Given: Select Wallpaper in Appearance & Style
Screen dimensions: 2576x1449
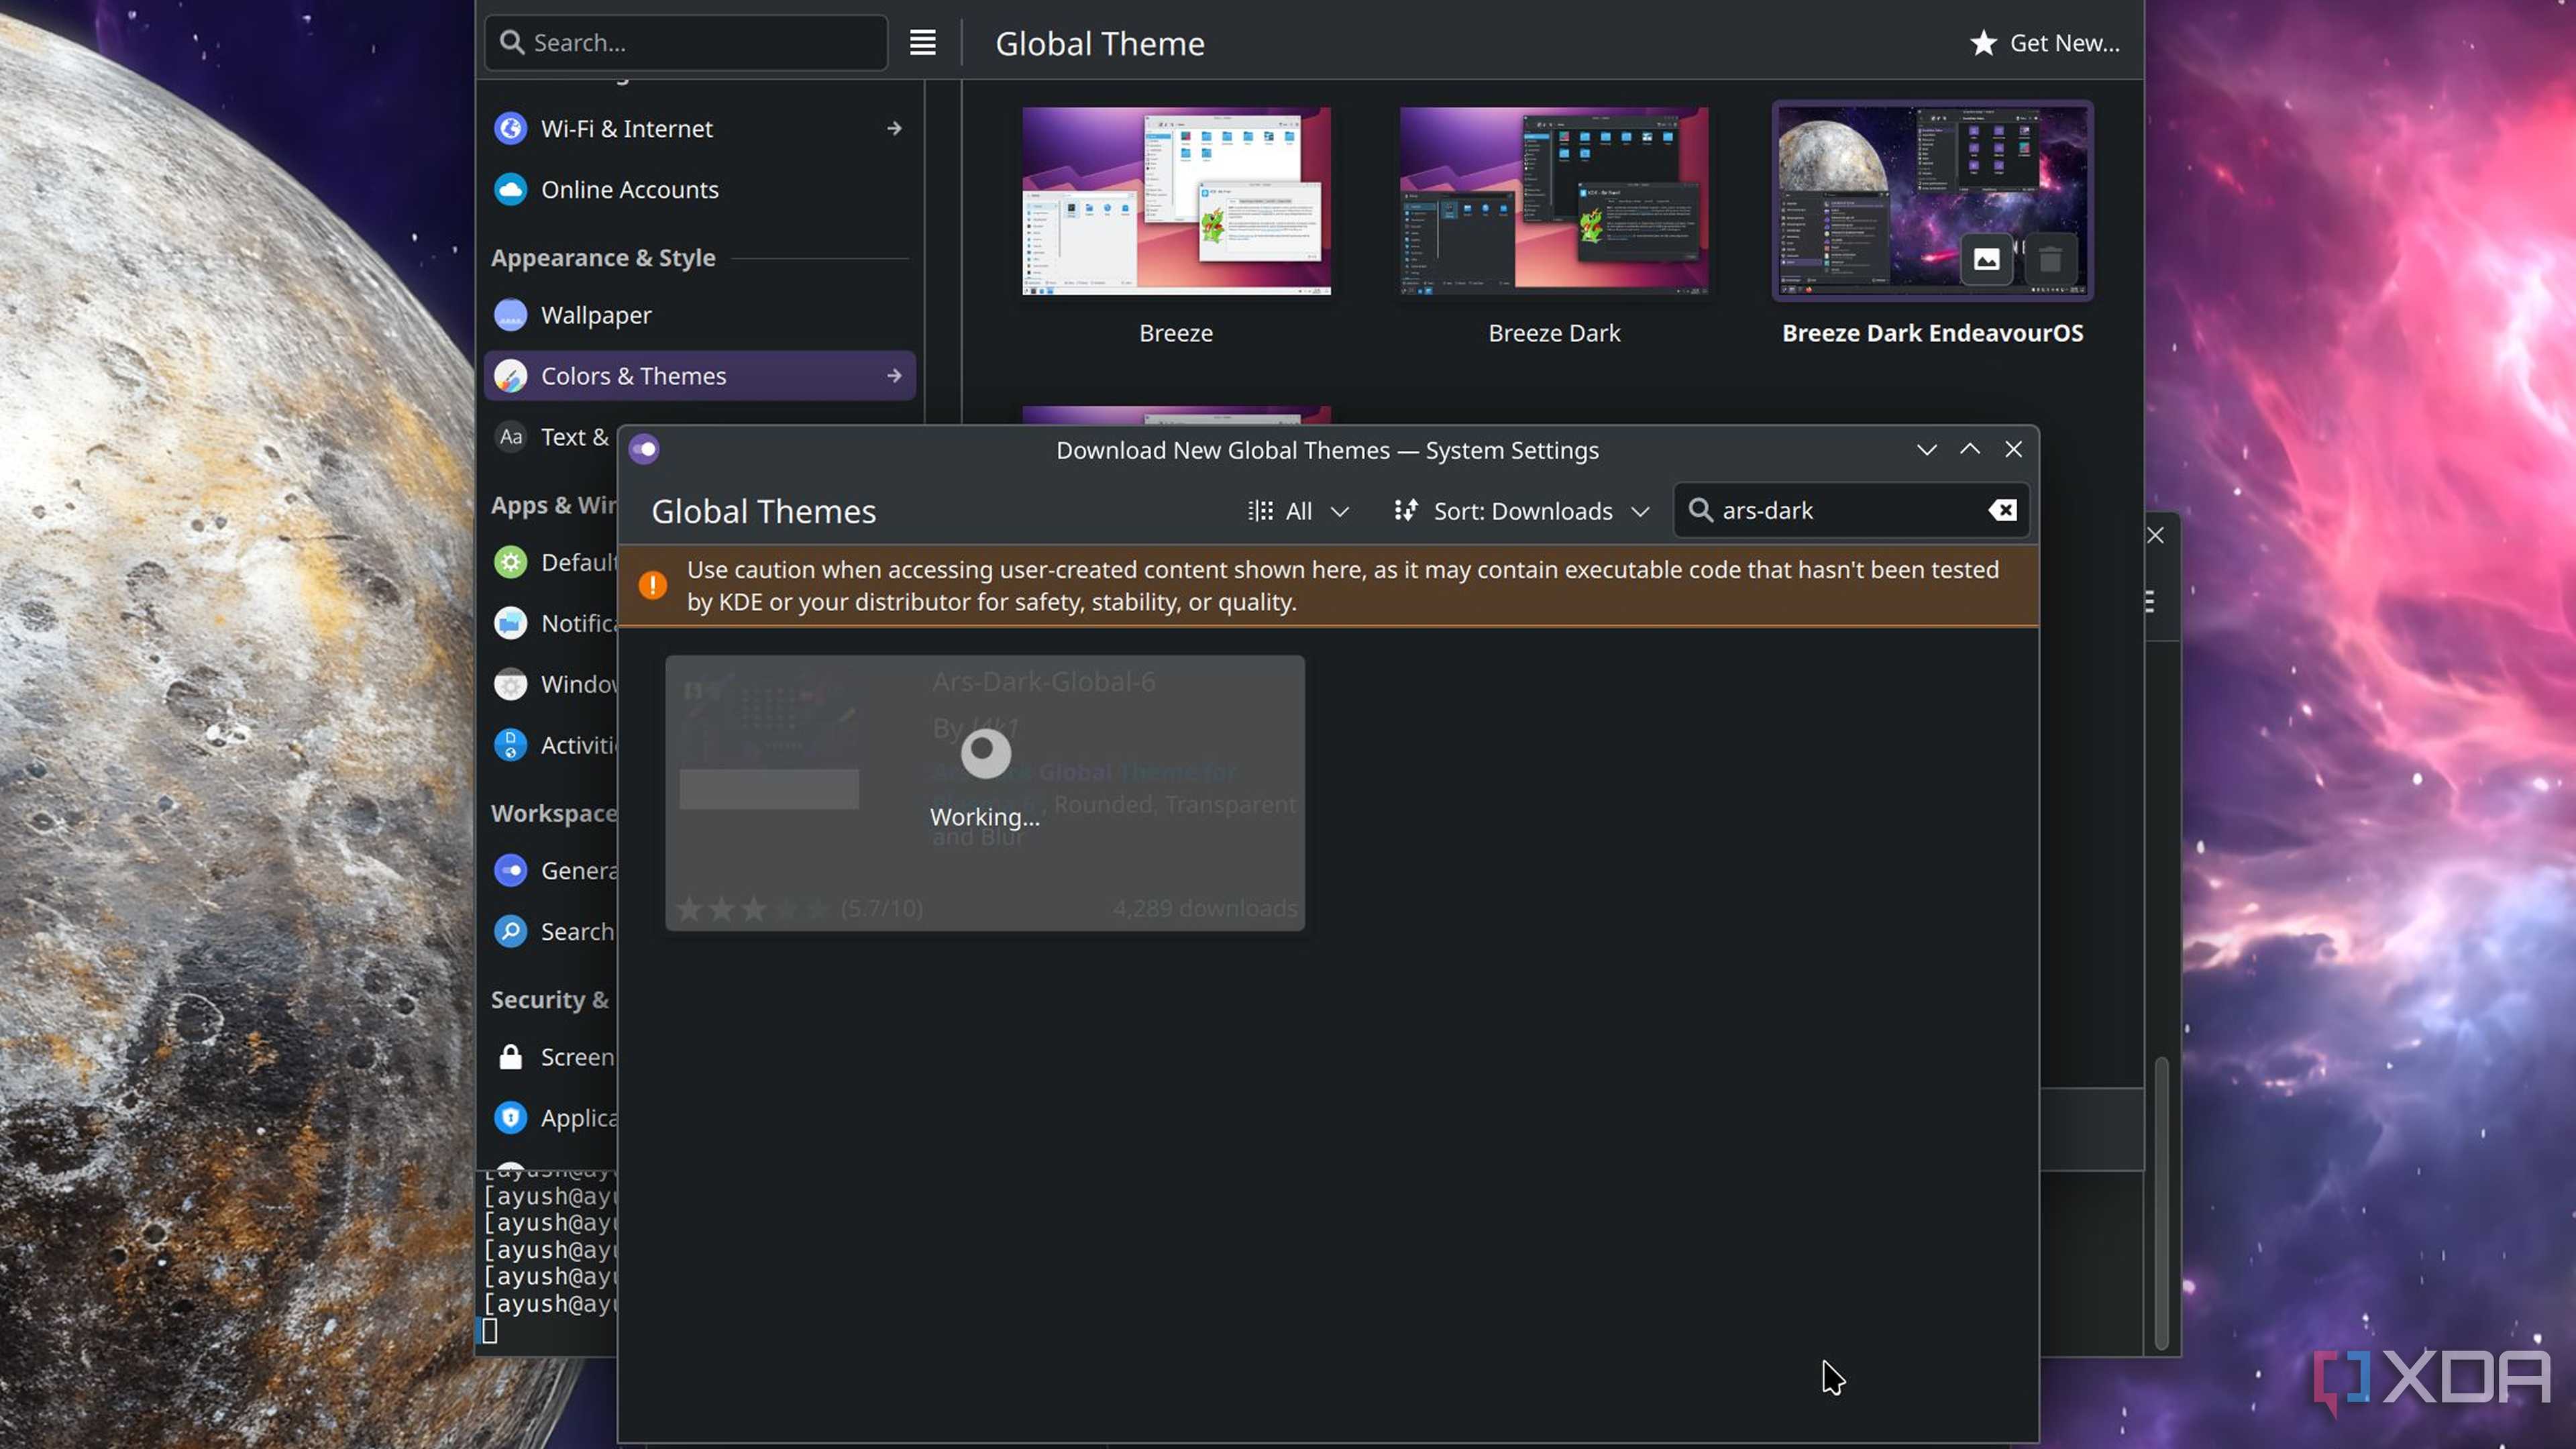Looking at the screenshot, I should pyautogui.click(x=699, y=315).
